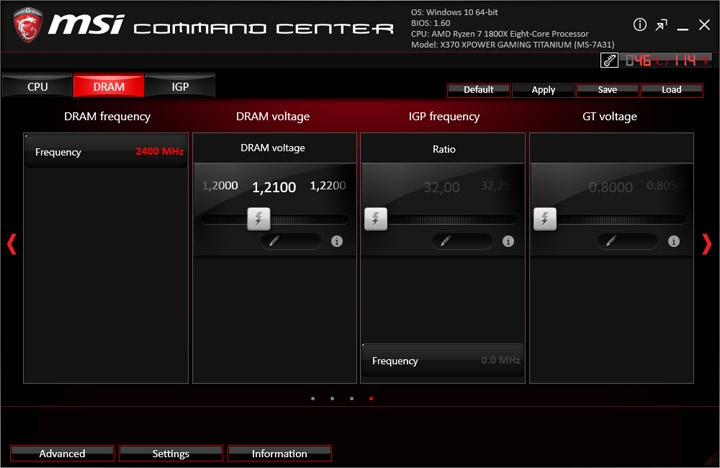Click the Default button

tap(478, 90)
